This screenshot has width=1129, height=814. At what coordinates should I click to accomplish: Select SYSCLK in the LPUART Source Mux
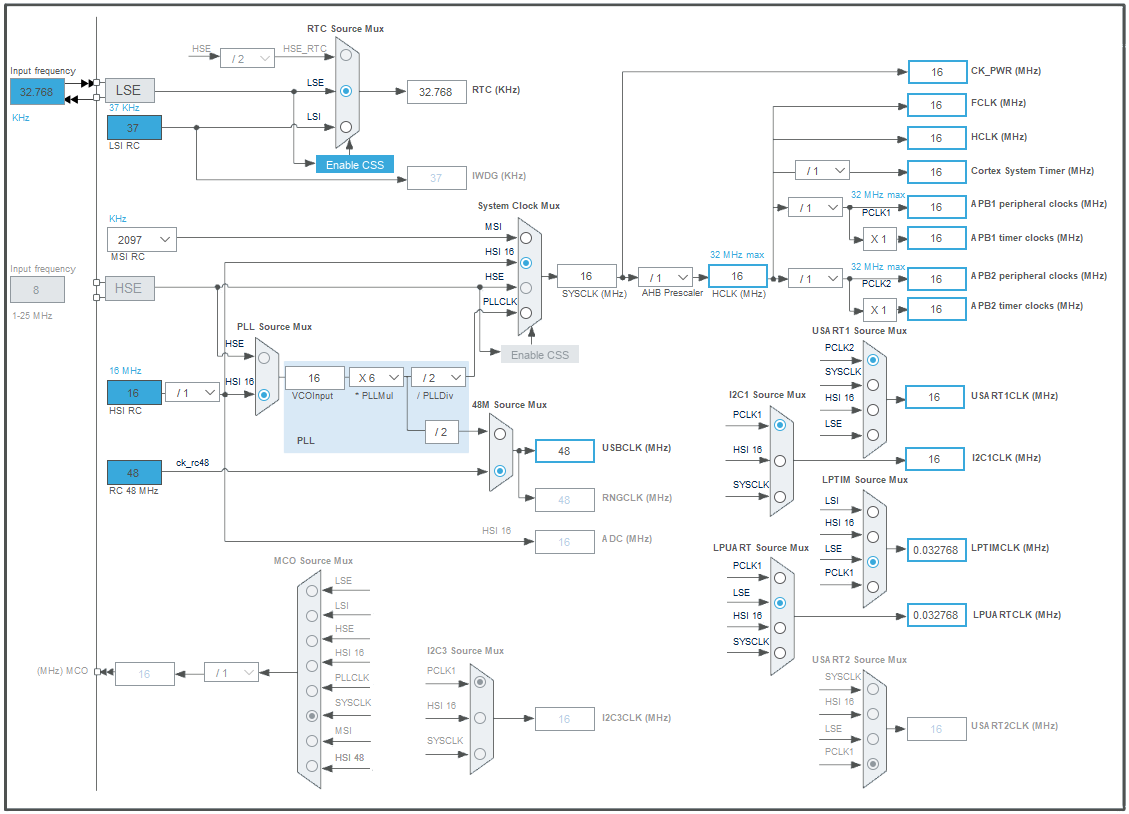pos(780,653)
